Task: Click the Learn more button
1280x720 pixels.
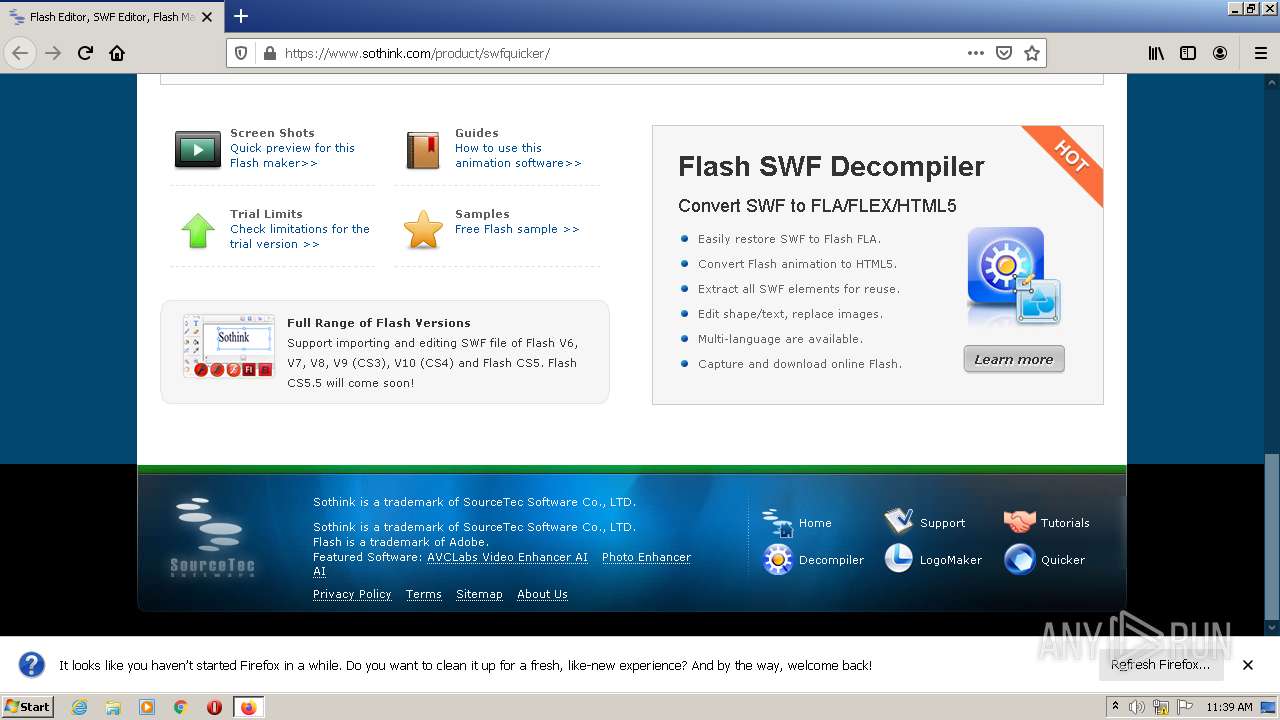Action: point(1014,359)
